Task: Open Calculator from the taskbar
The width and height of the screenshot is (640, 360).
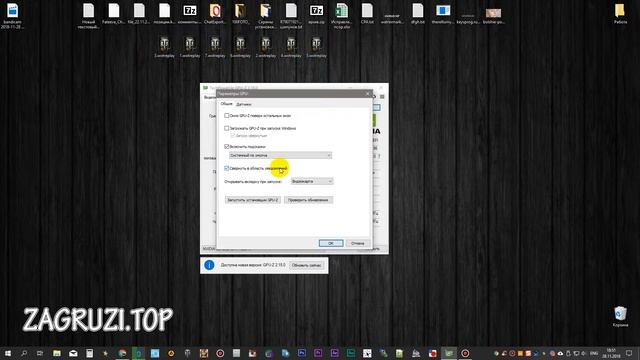Action: point(89,353)
